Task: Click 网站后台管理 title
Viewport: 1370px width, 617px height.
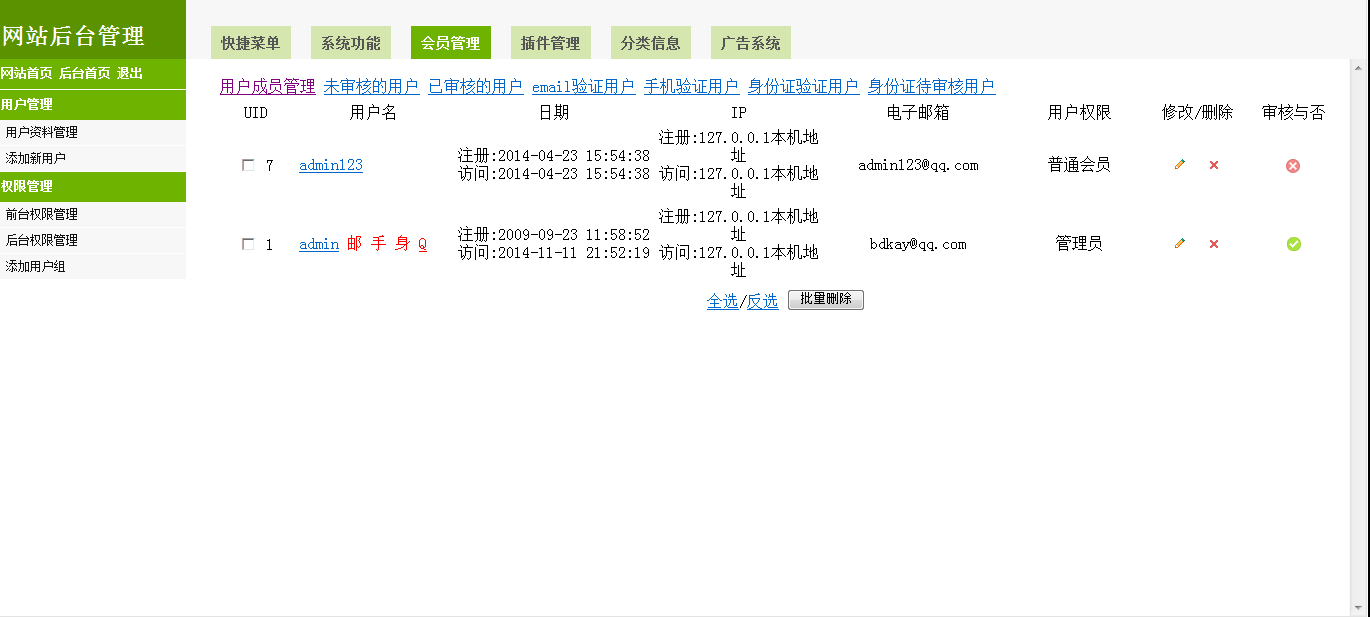Action: tap(73, 36)
